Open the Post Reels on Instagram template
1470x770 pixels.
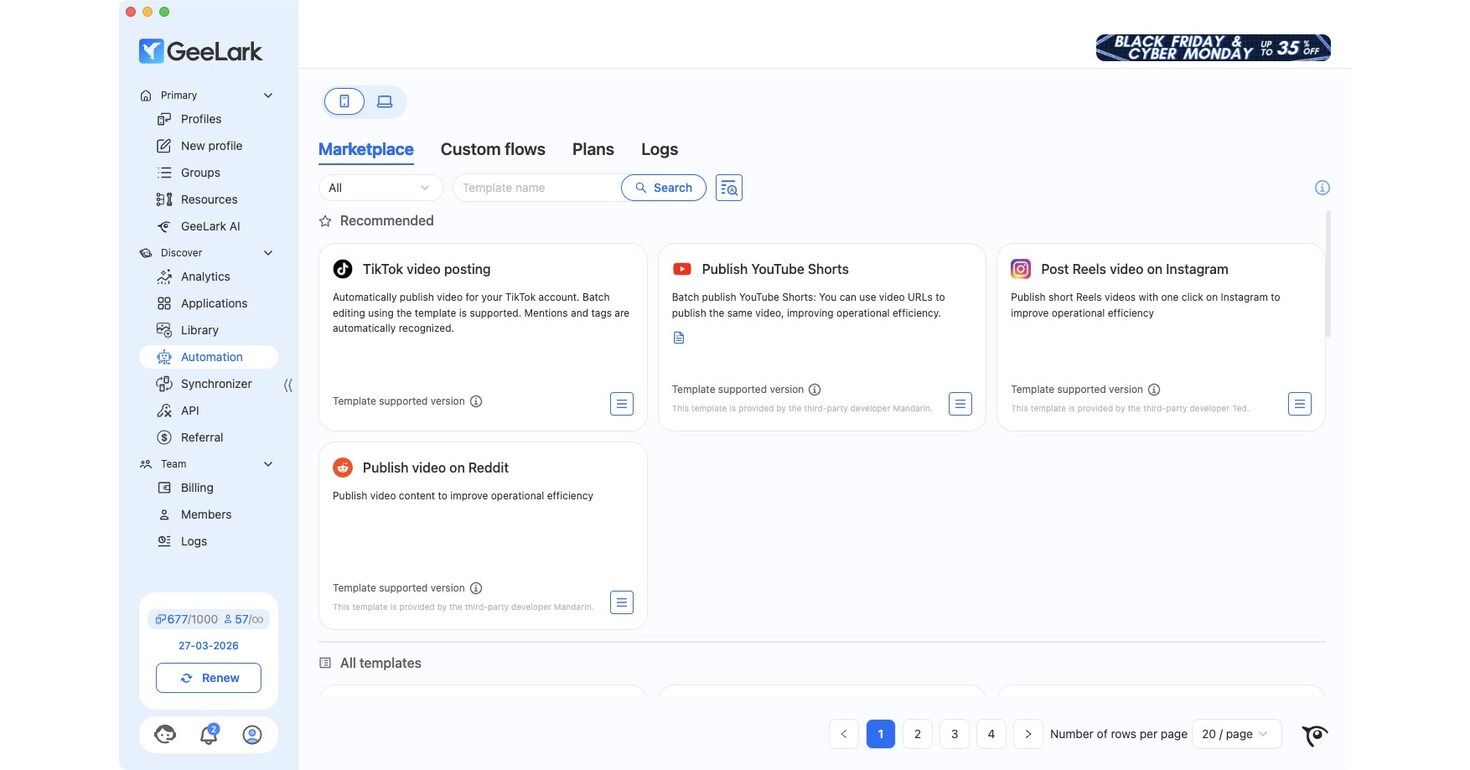(x=1133, y=269)
